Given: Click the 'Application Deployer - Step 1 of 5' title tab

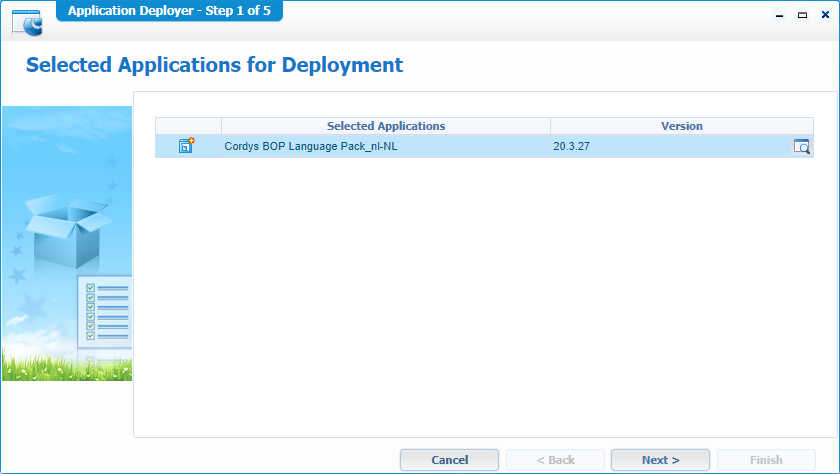Looking at the screenshot, I should coord(169,11).
